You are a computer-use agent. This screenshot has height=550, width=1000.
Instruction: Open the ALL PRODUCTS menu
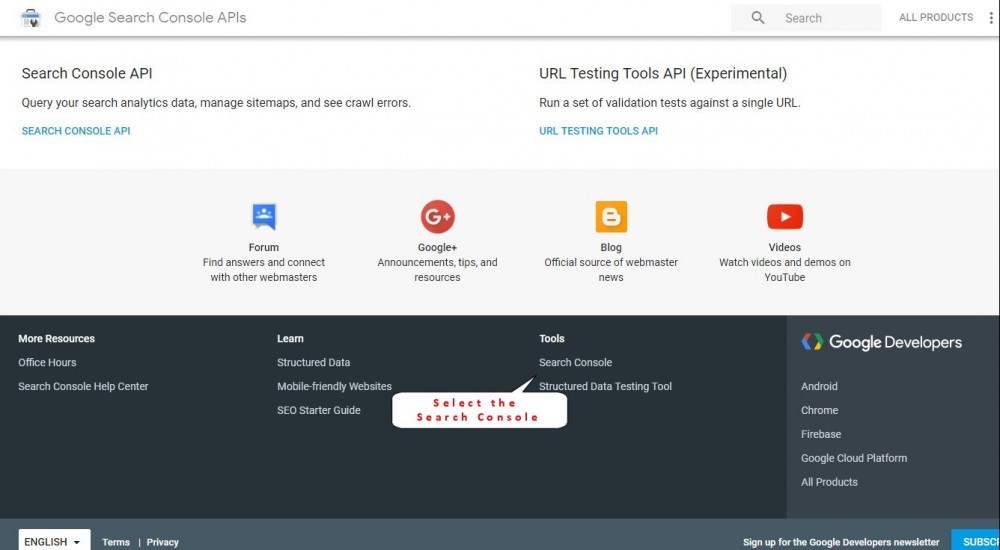[936, 17]
